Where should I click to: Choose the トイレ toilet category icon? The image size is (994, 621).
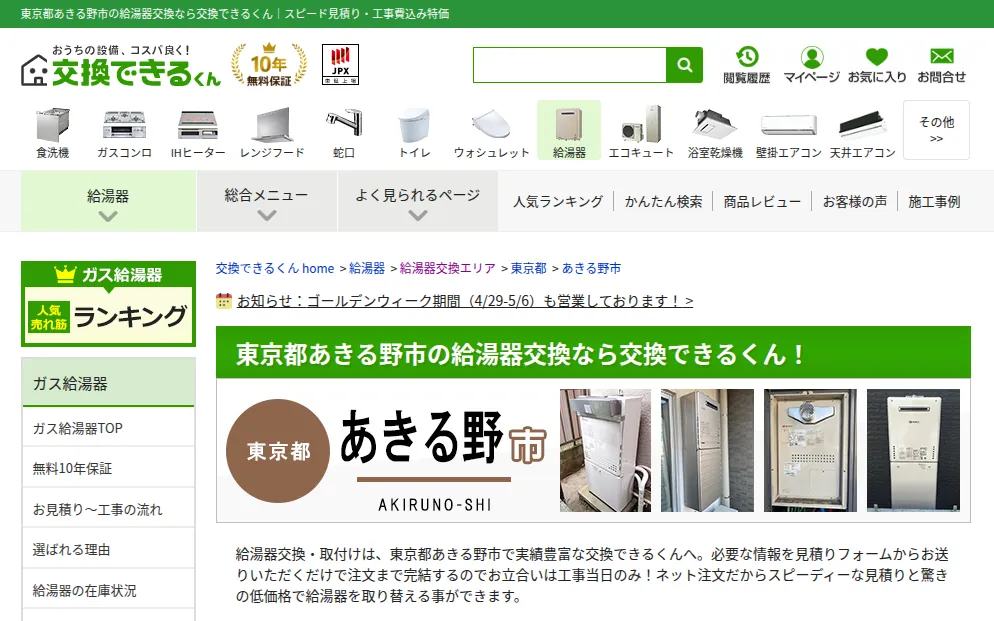tap(415, 131)
